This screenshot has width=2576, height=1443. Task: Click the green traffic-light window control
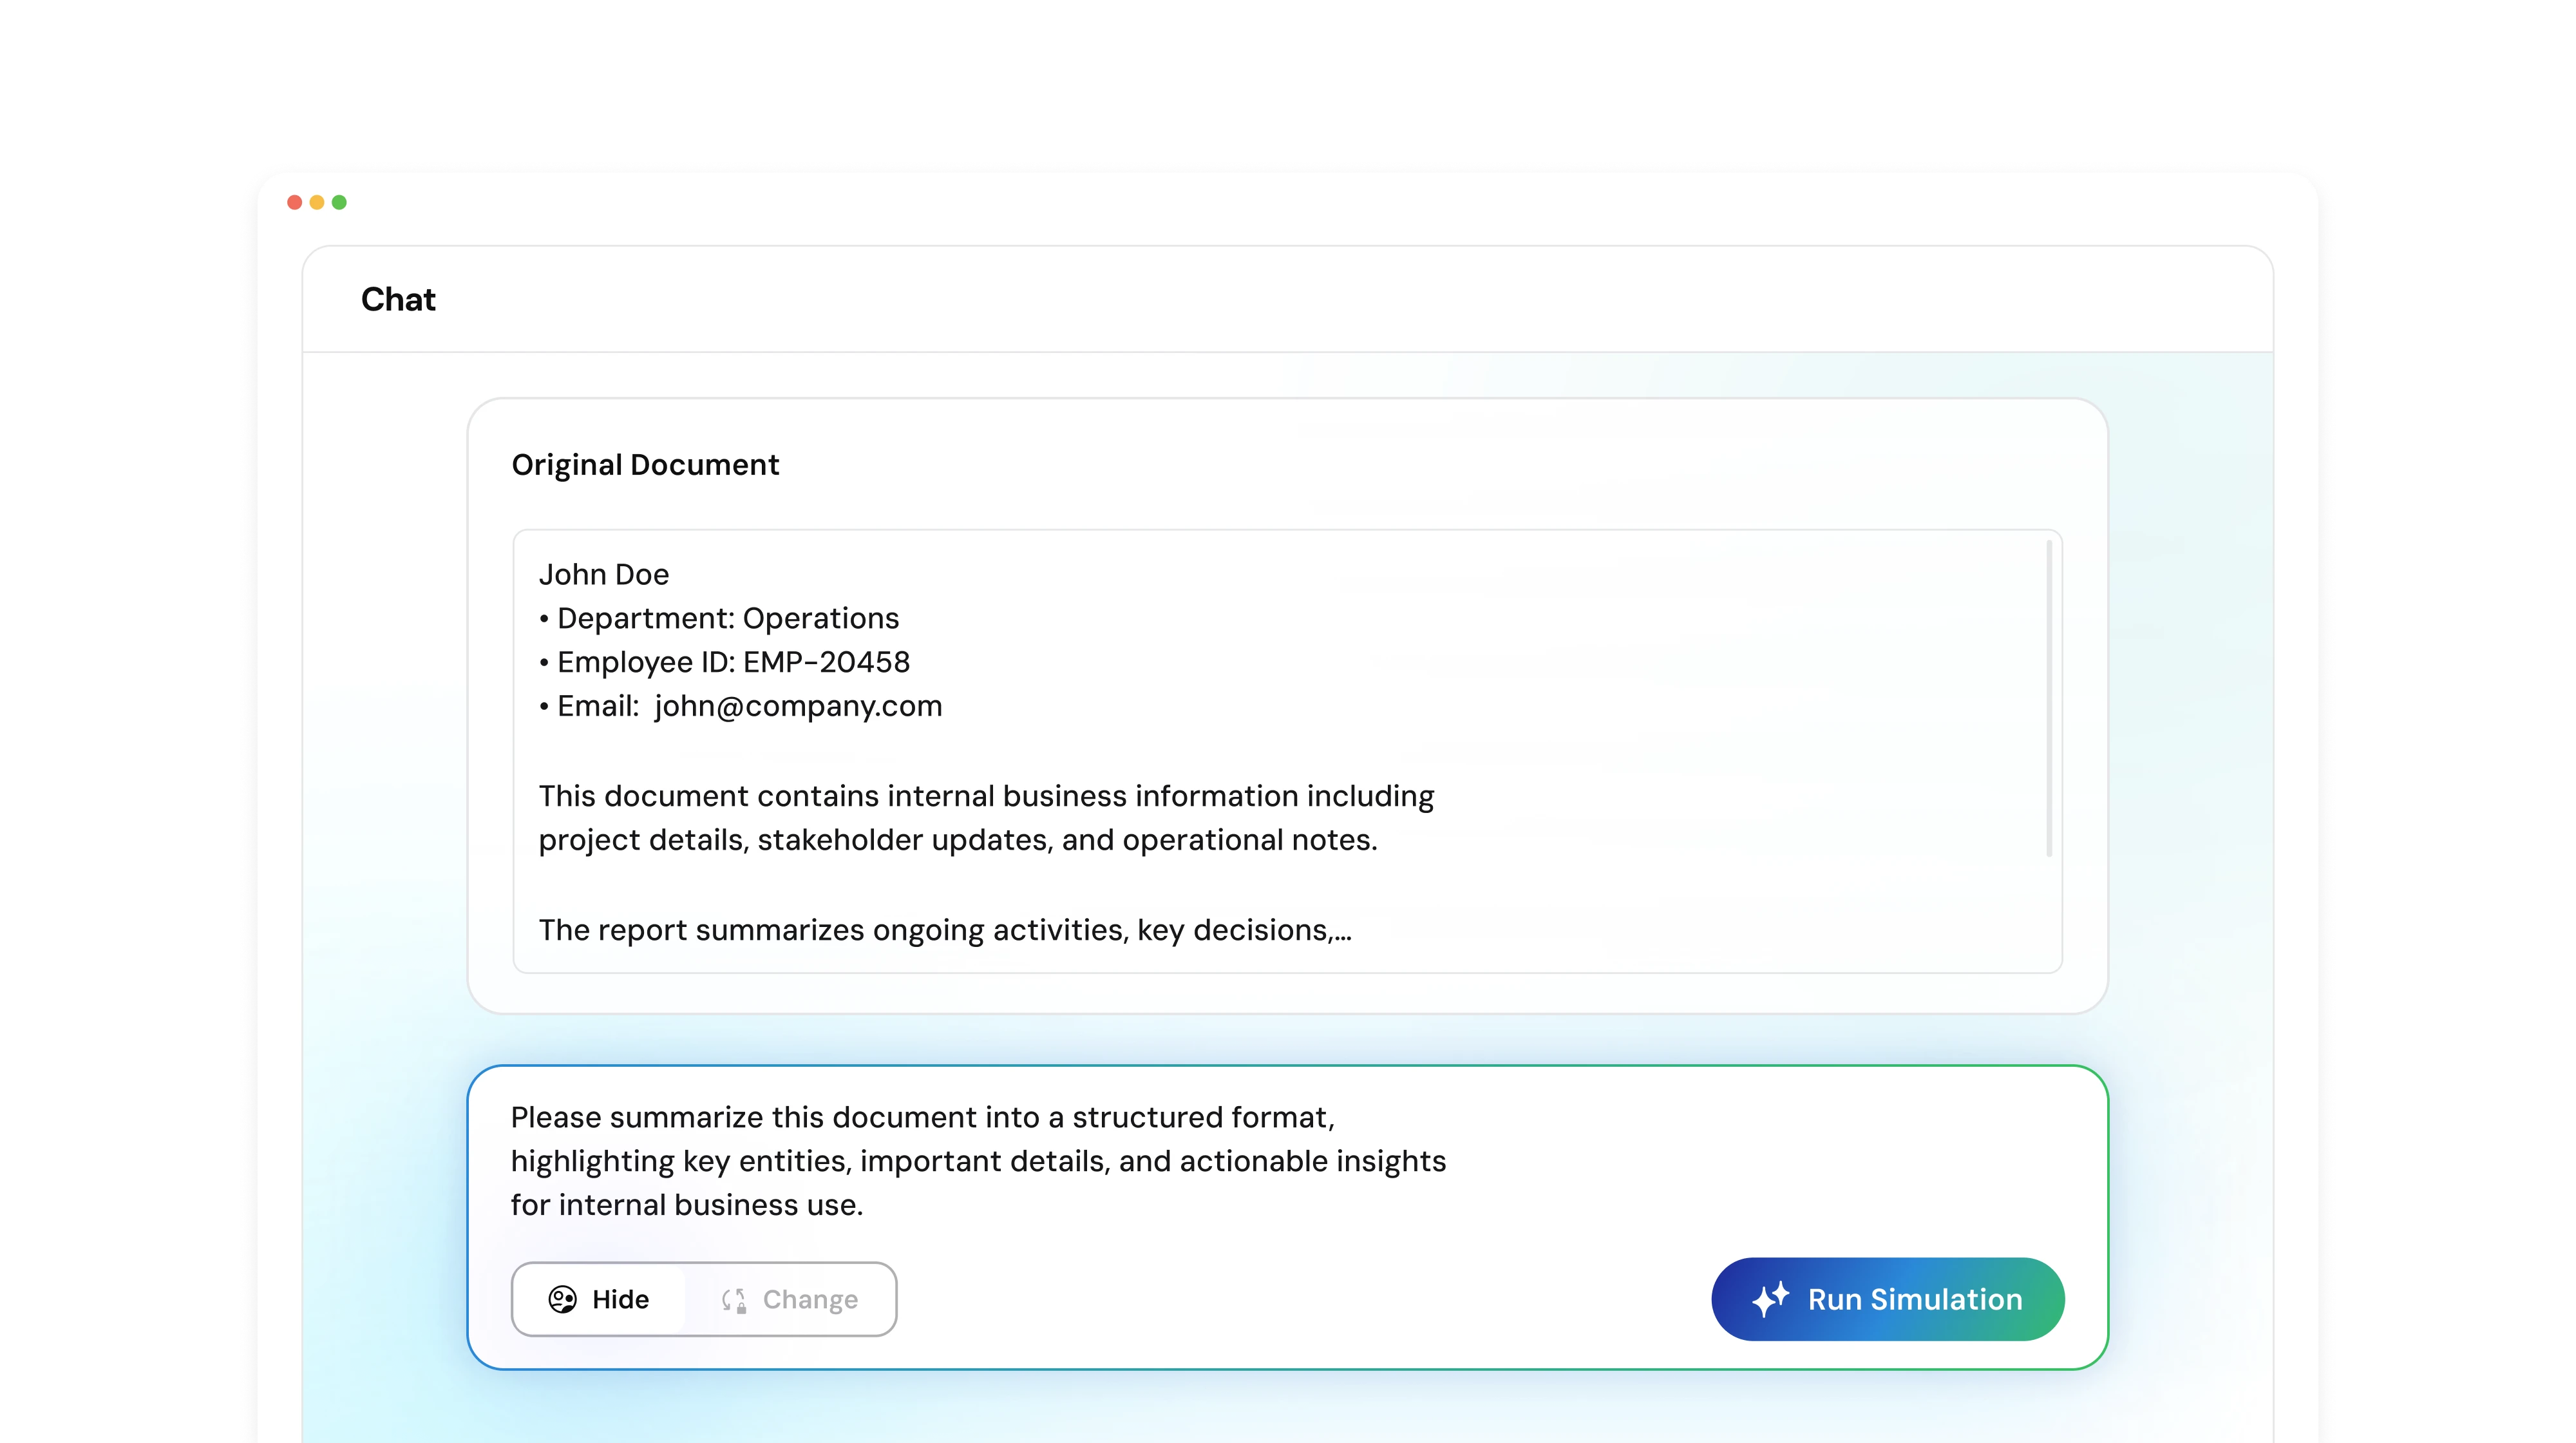click(340, 201)
